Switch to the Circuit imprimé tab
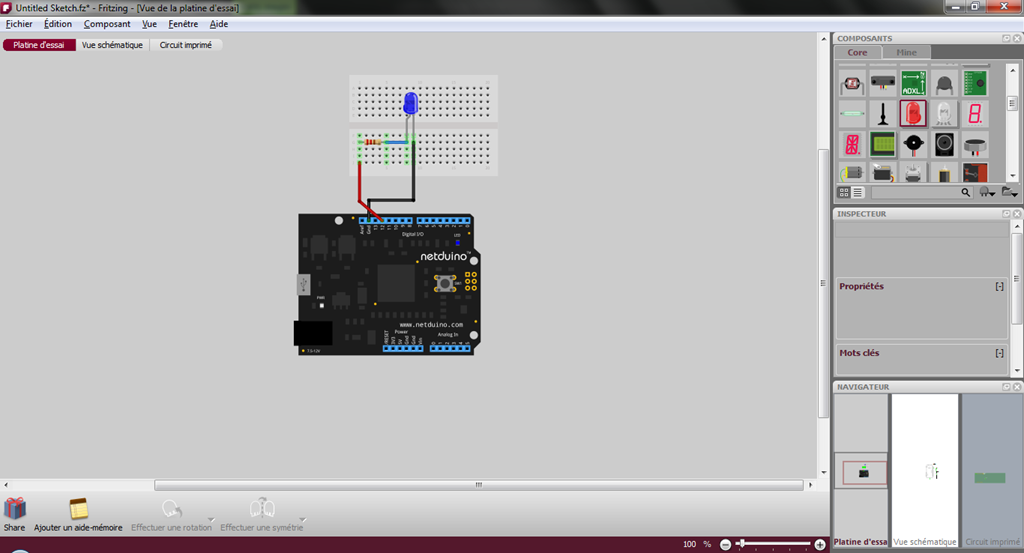Screen dimensions: 1024x553 point(185,45)
